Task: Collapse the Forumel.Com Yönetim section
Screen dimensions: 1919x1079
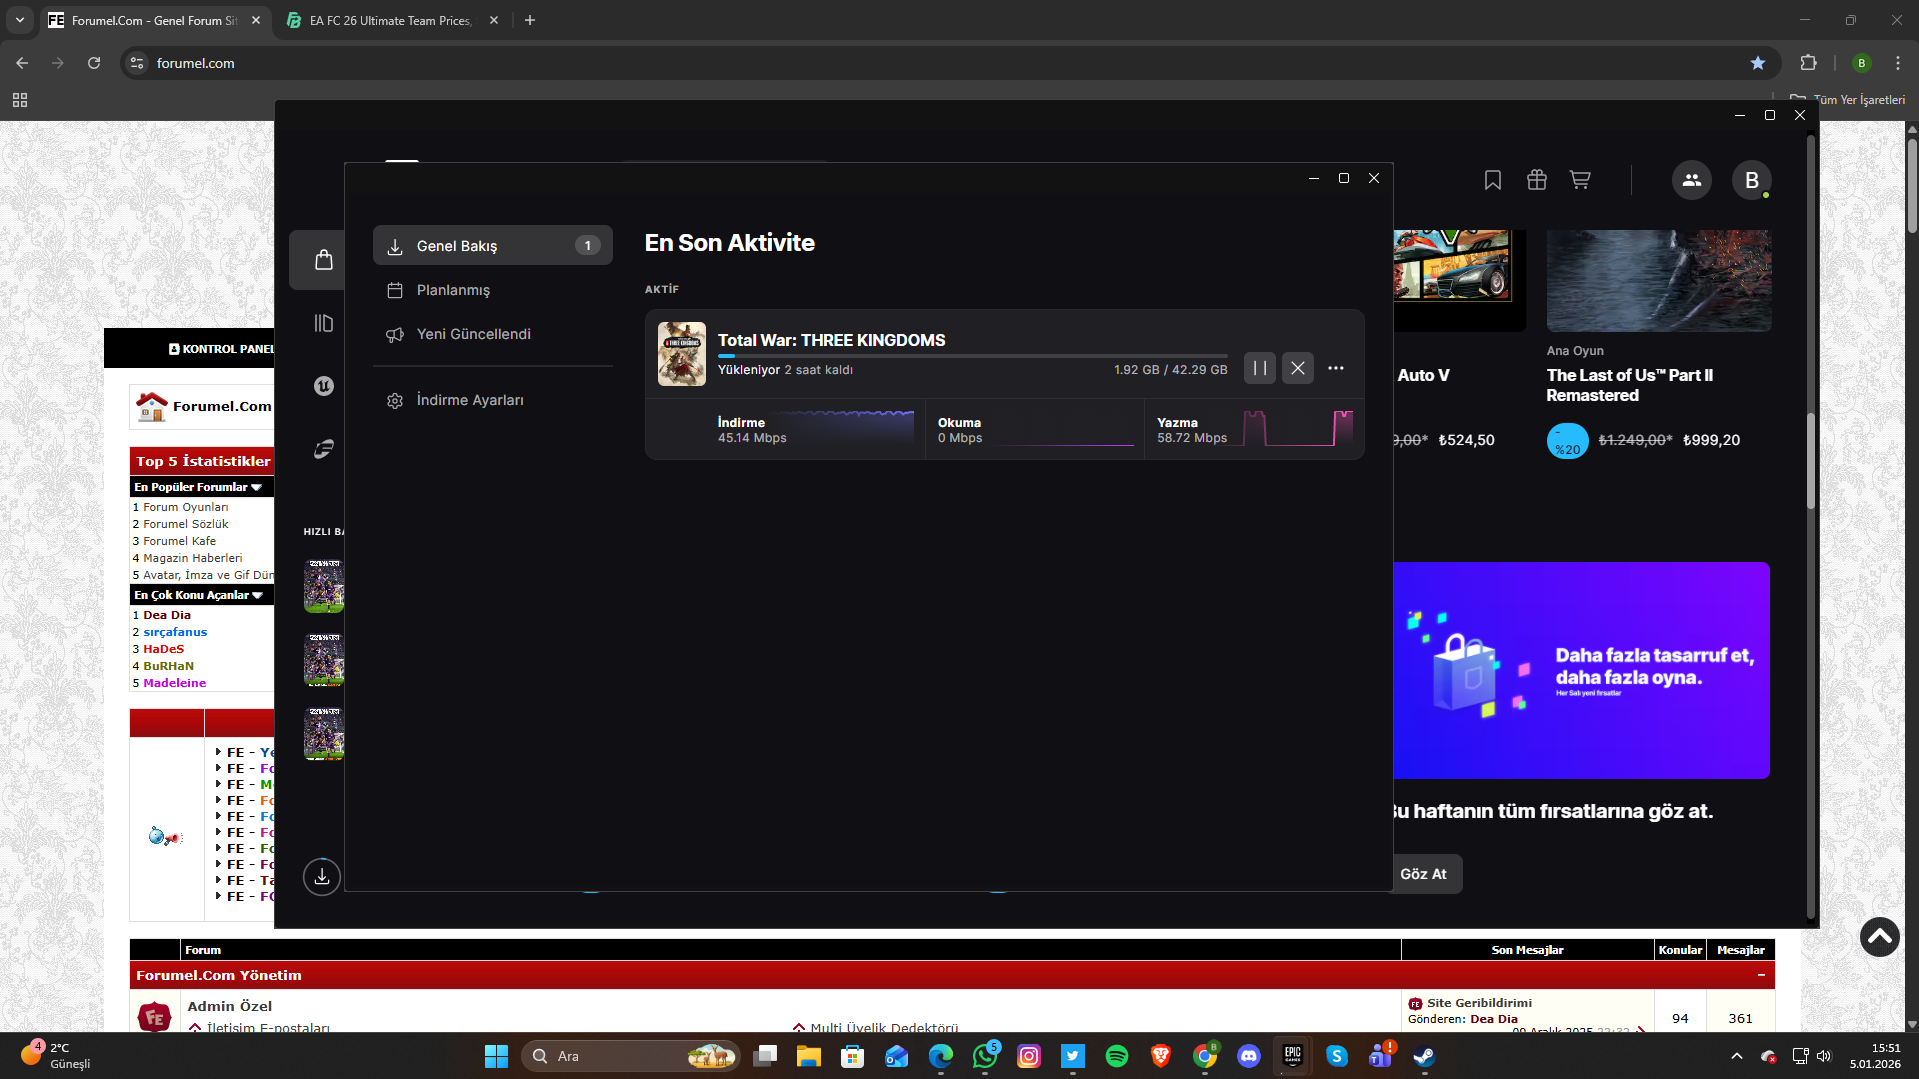Action: pos(1761,975)
